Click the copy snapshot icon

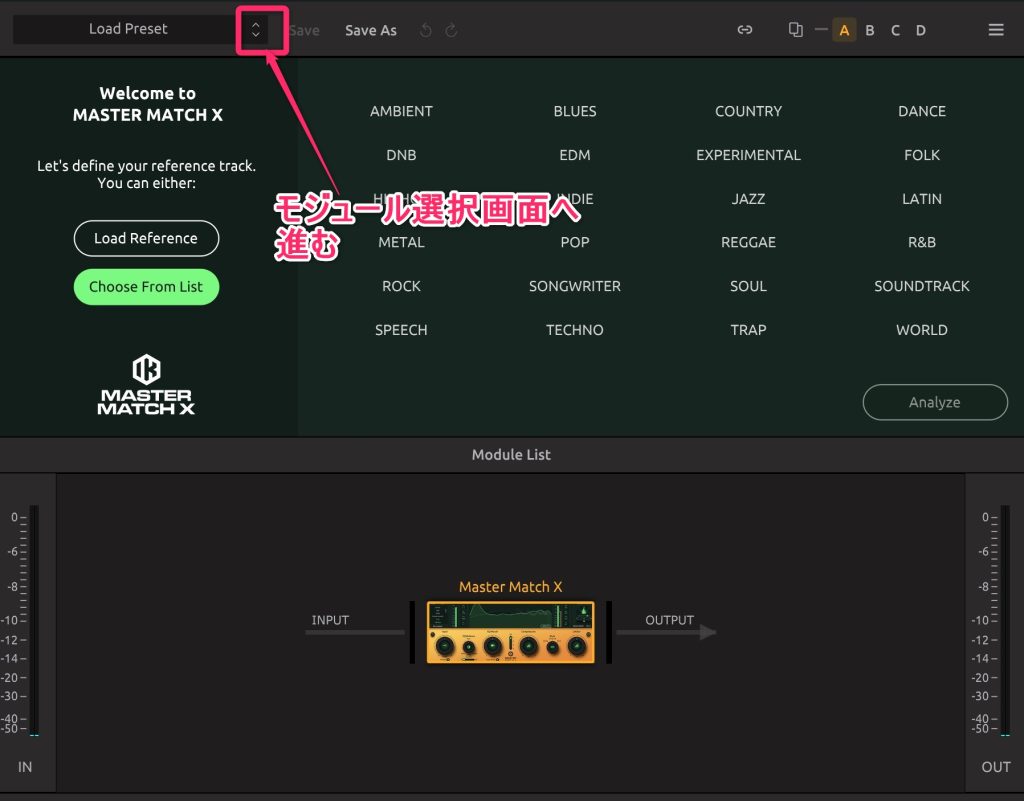[795, 30]
